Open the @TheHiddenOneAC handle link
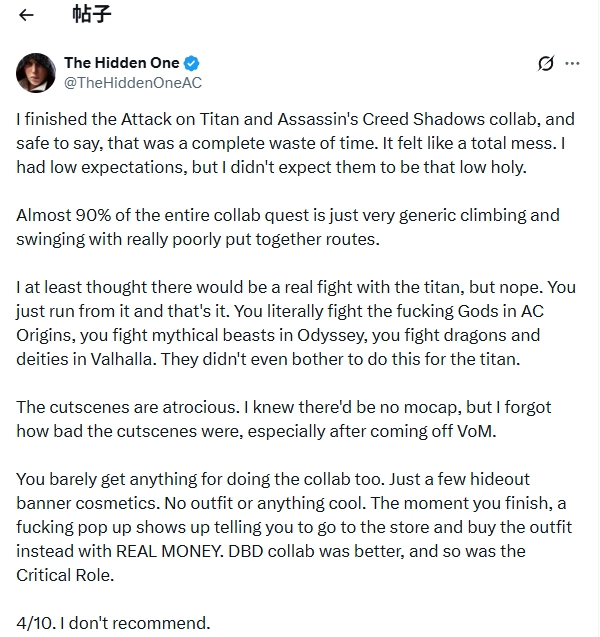 click(133, 82)
